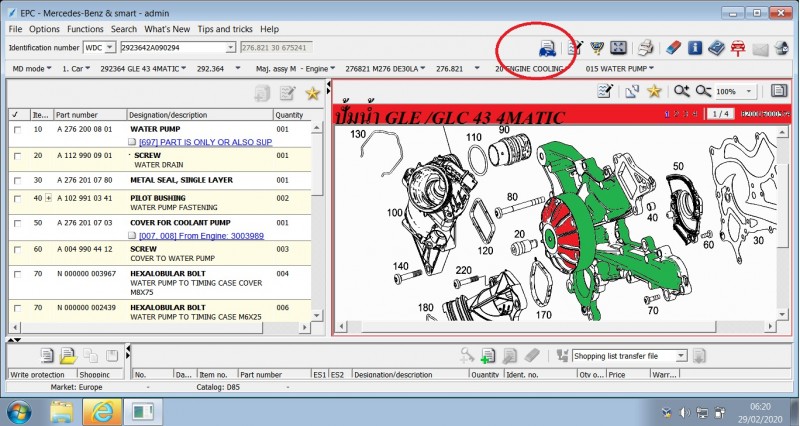Click the note pencil icon above parts list
Image resolution: width=800 pixels, height=426 pixels.
click(x=288, y=93)
